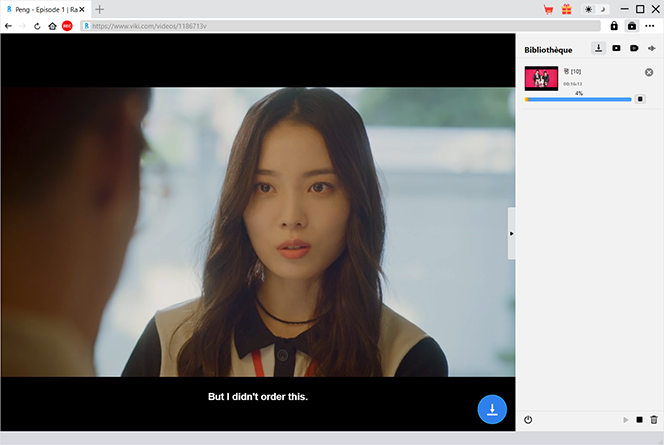Open the home page
The height and width of the screenshot is (445, 664).
pyautogui.click(x=52, y=26)
